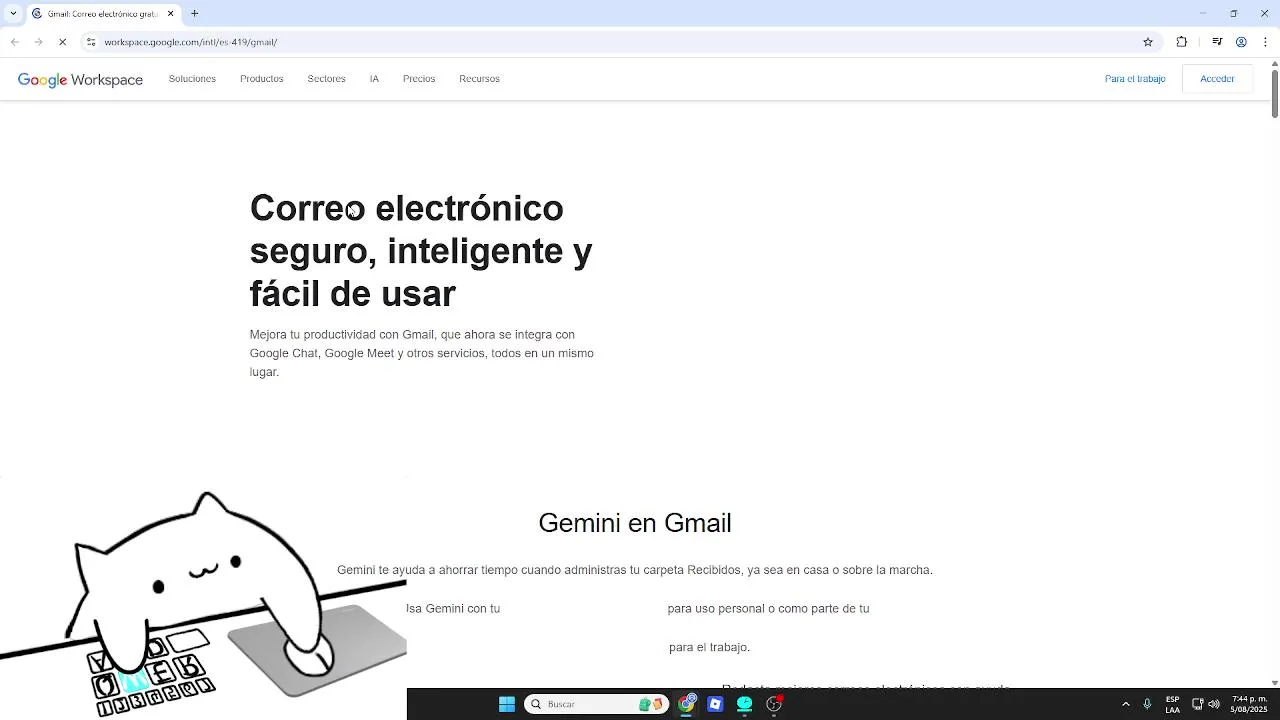1280x720 pixels.
Task: Click the address bar URL
Action: (x=191, y=42)
